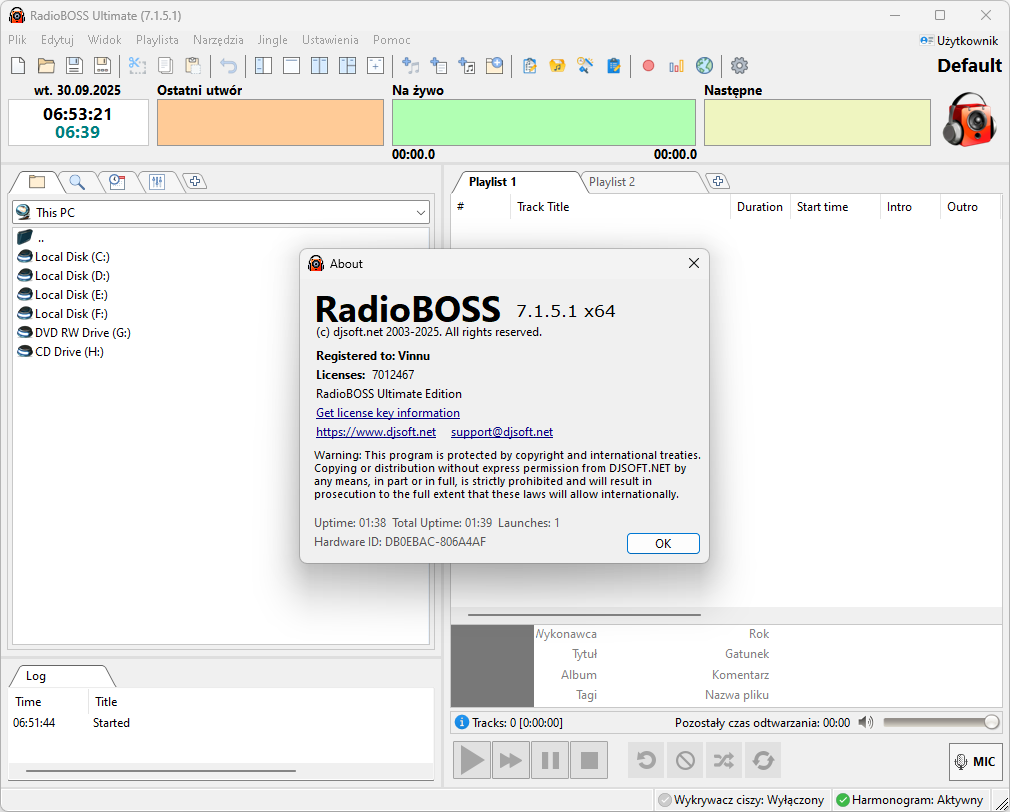The image size is (1010, 812).
Task: Paste tracks using the clipboard icon
Action: point(193,66)
